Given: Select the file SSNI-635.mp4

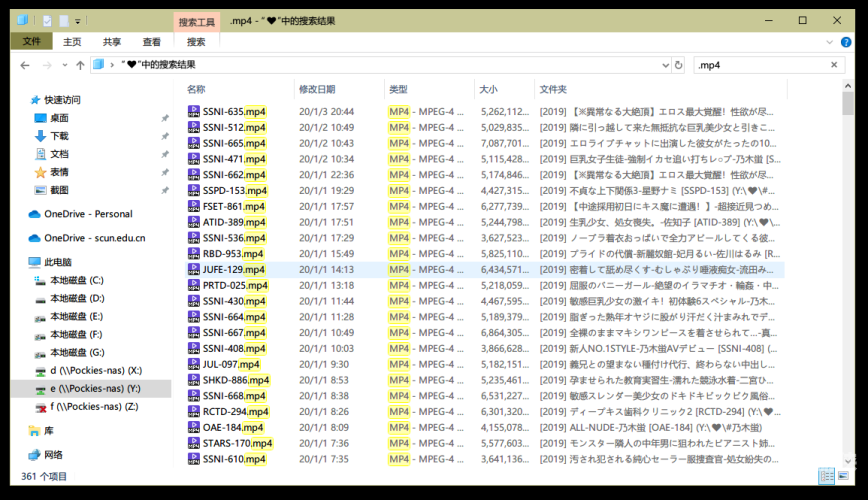Looking at the screenshot, I should [234, 112].
